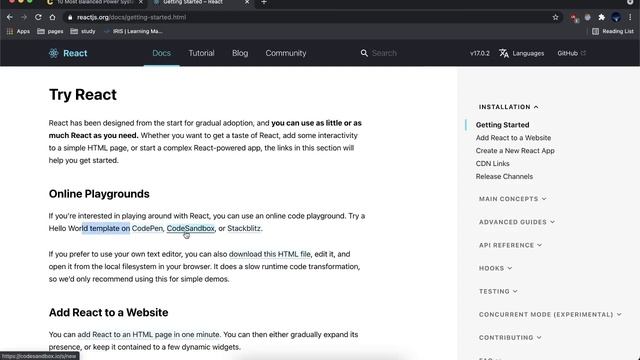
Task: Open the Apps grid shortcut
Action: tap(18, 31)
